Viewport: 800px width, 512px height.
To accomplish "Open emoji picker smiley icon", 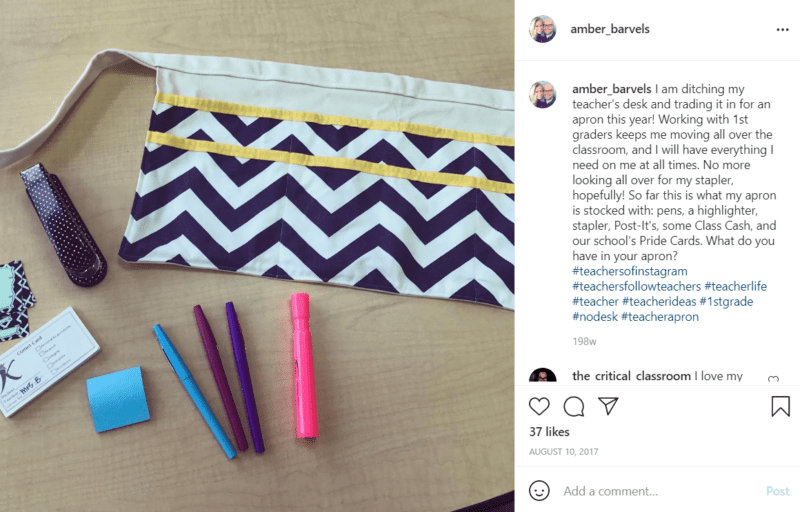I will (539, 491).
